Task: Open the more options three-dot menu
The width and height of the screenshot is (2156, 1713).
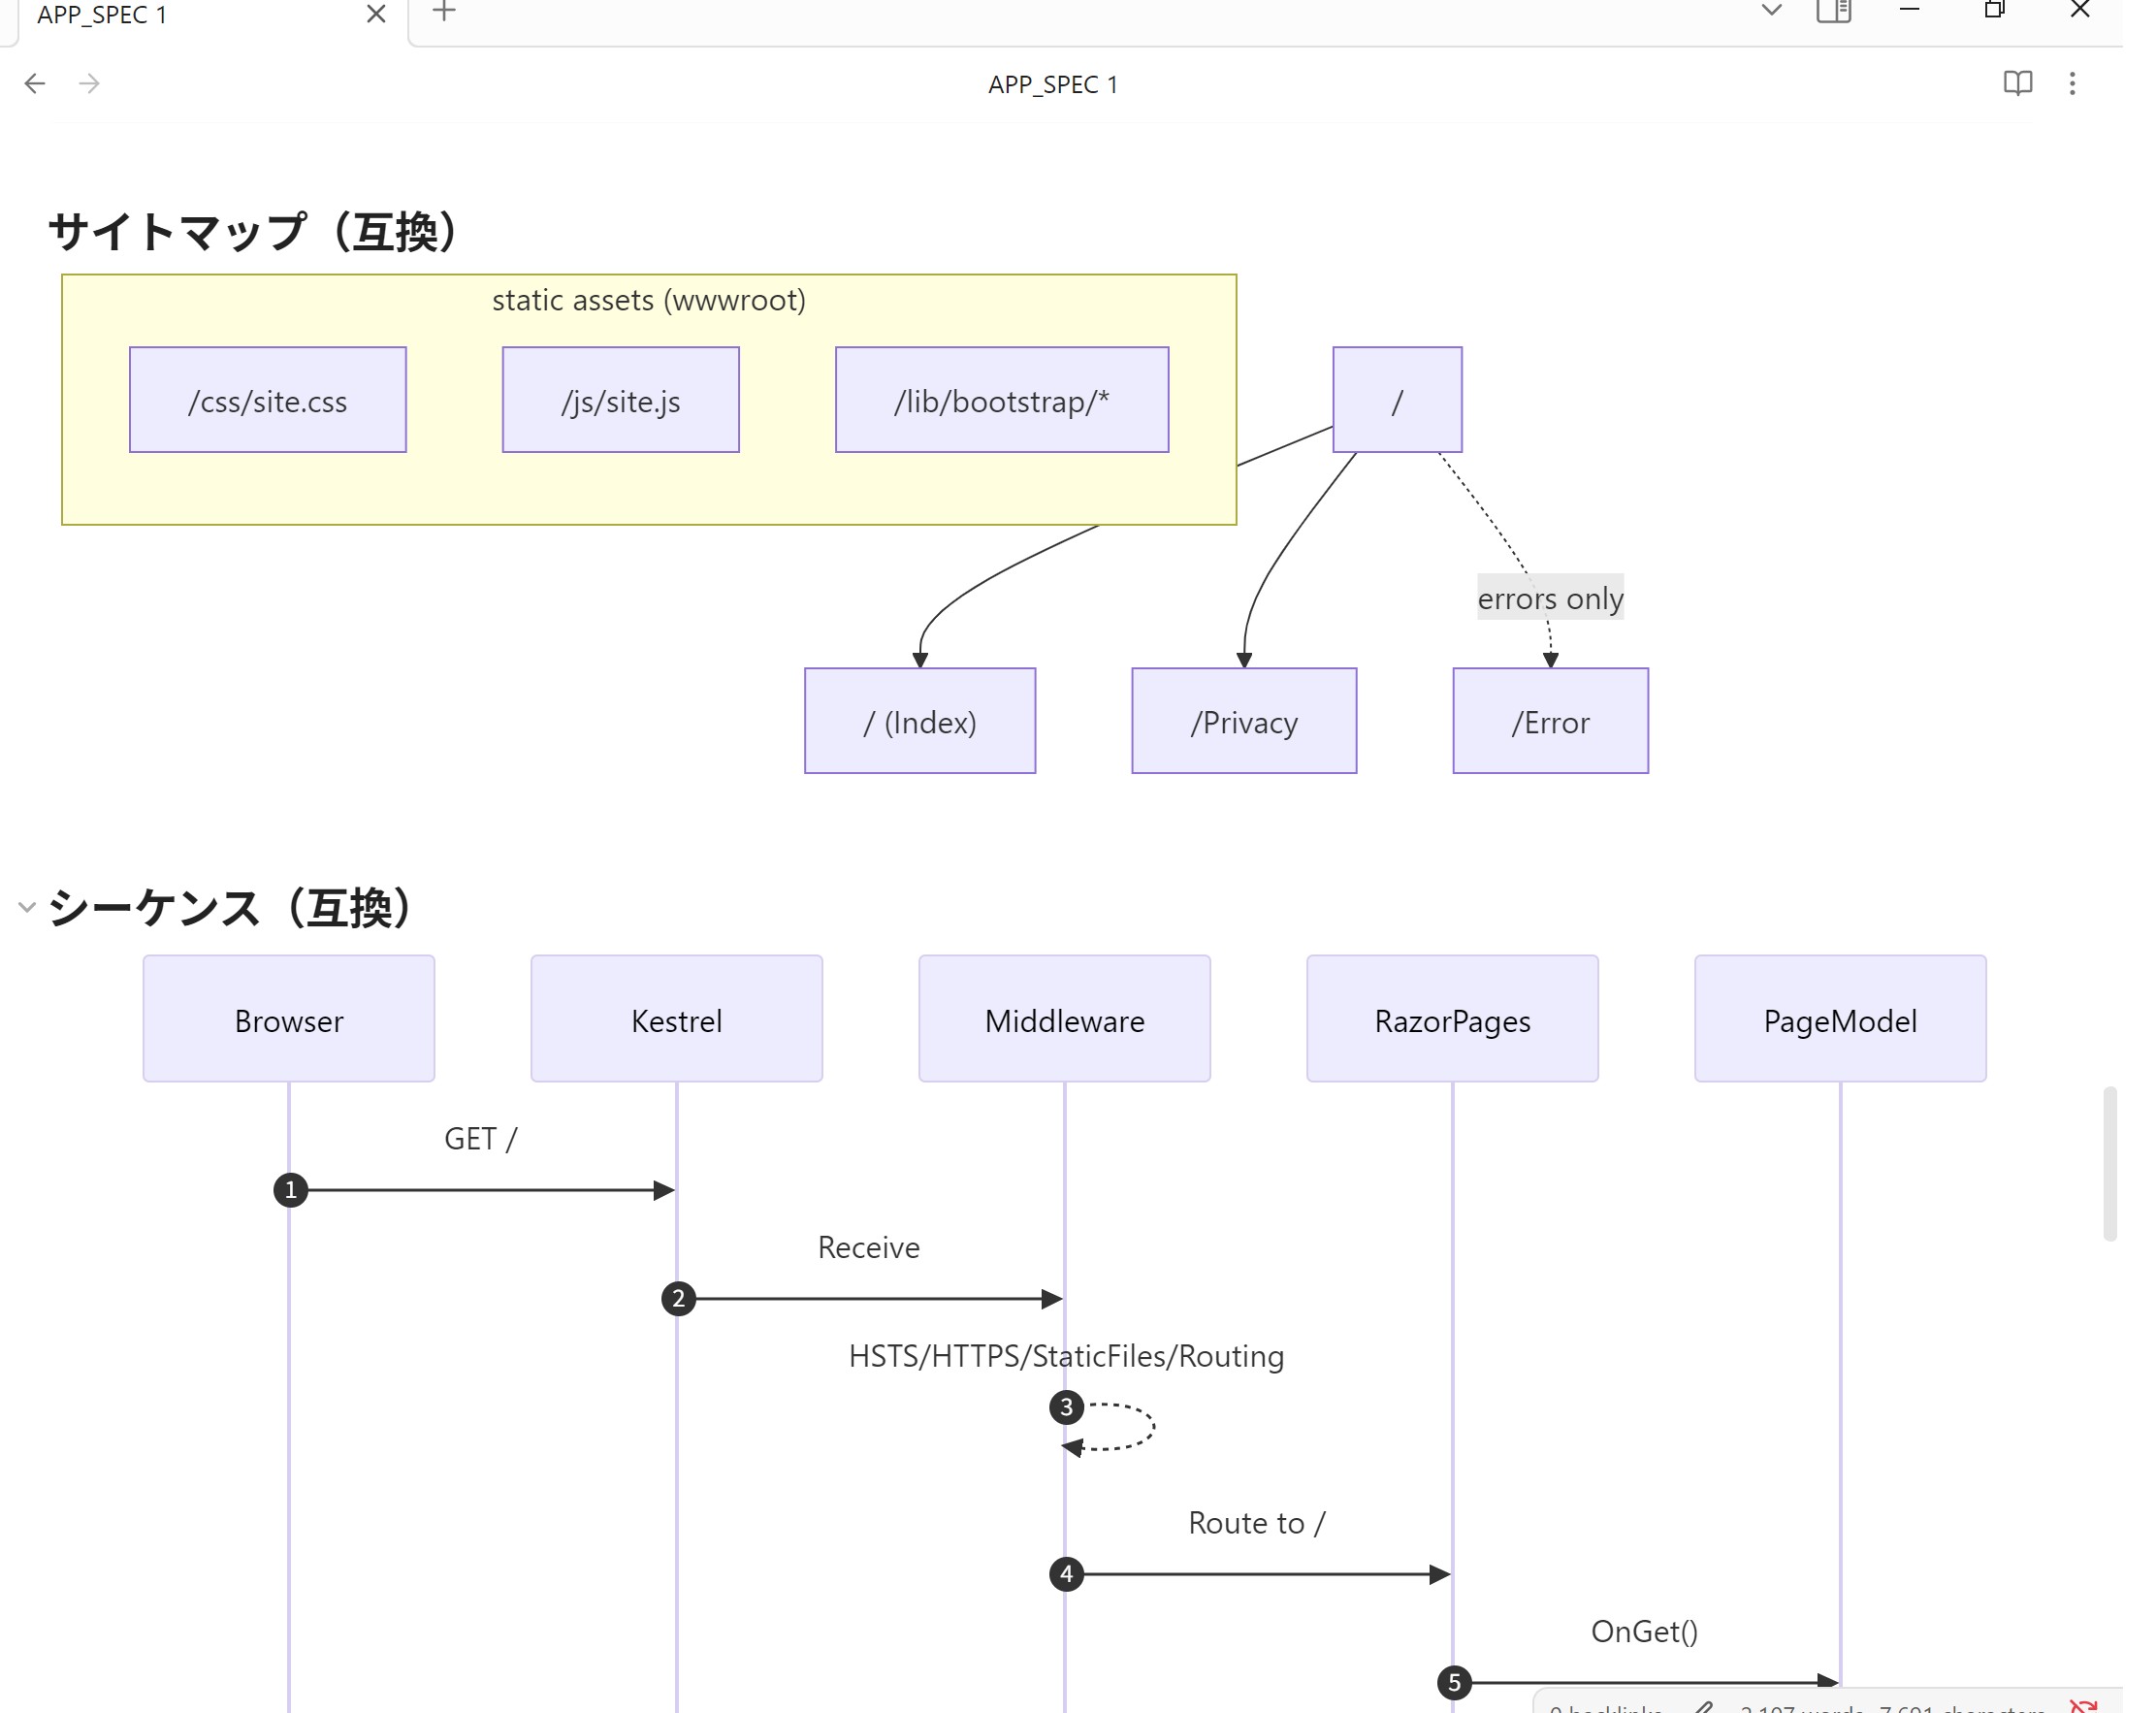Action: coord(2072,83)
